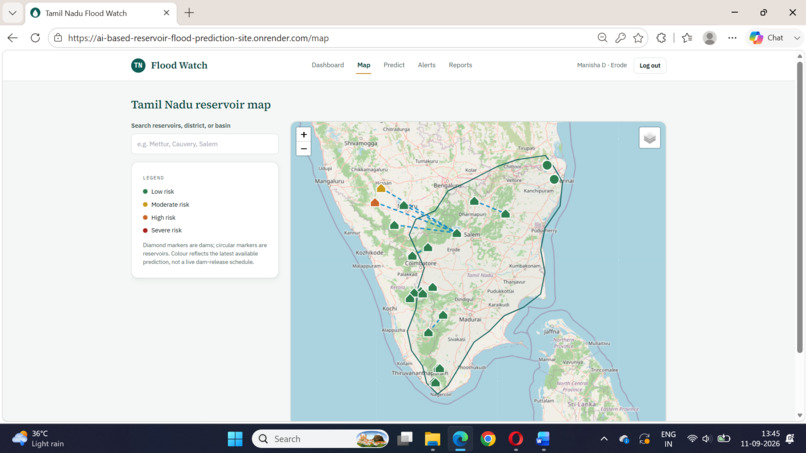The image size is (806, 453).
Task: Click the browser address bar URL
Action: point(198,38)
